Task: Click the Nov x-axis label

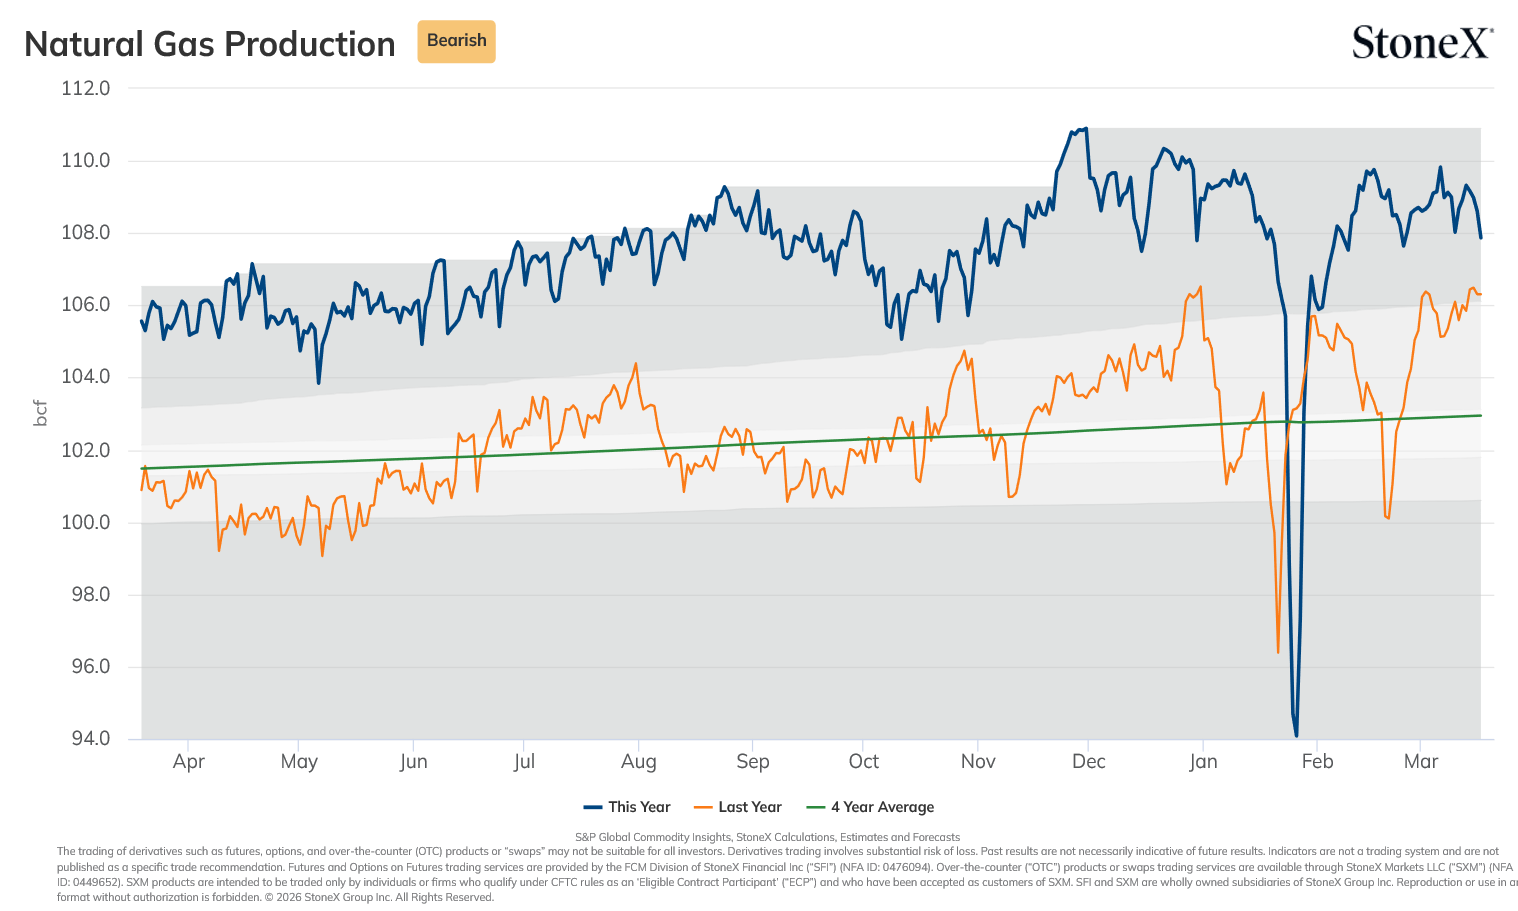Action: click(978, 762)
